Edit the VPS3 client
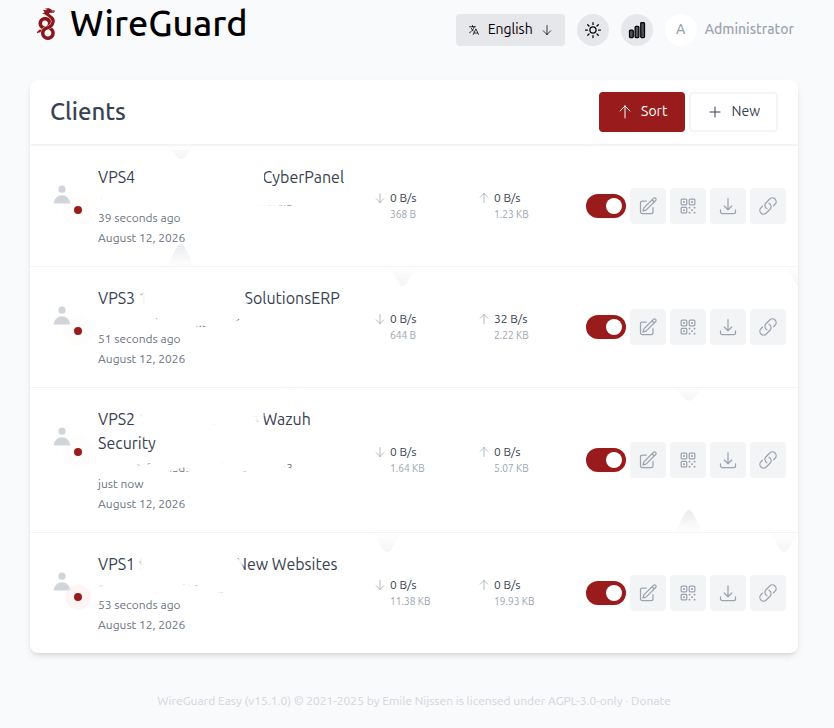The image size is (834, 728). pos(648,327)
